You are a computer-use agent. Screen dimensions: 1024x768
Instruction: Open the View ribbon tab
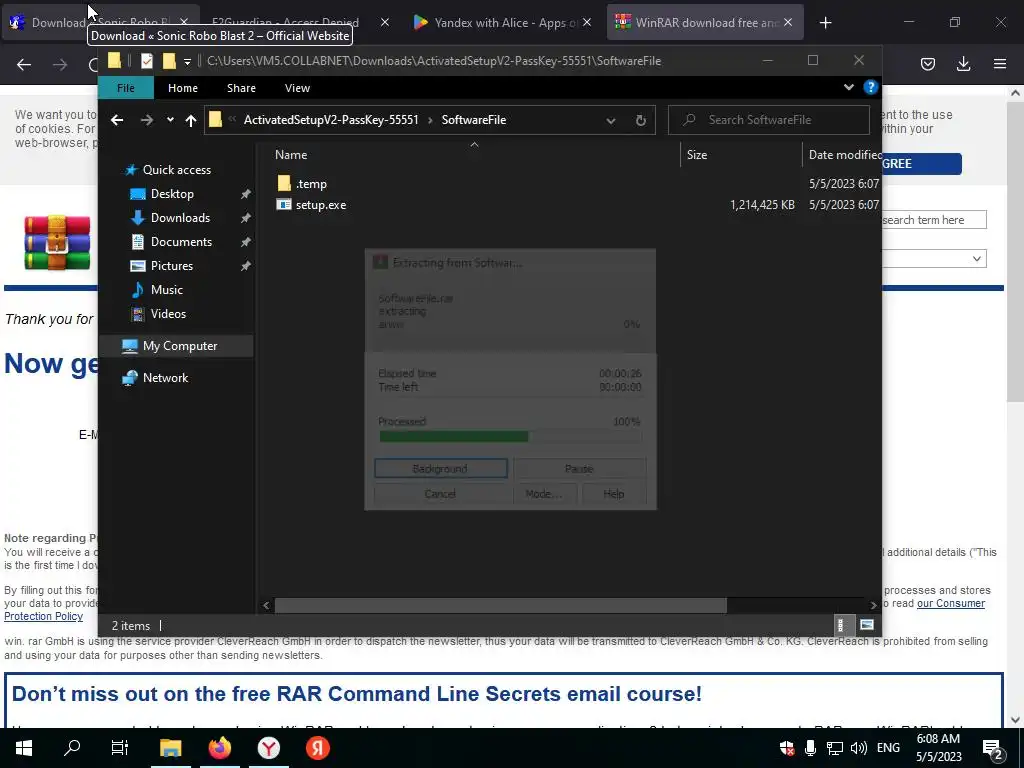pyautogui.click(x=297, y=88)
